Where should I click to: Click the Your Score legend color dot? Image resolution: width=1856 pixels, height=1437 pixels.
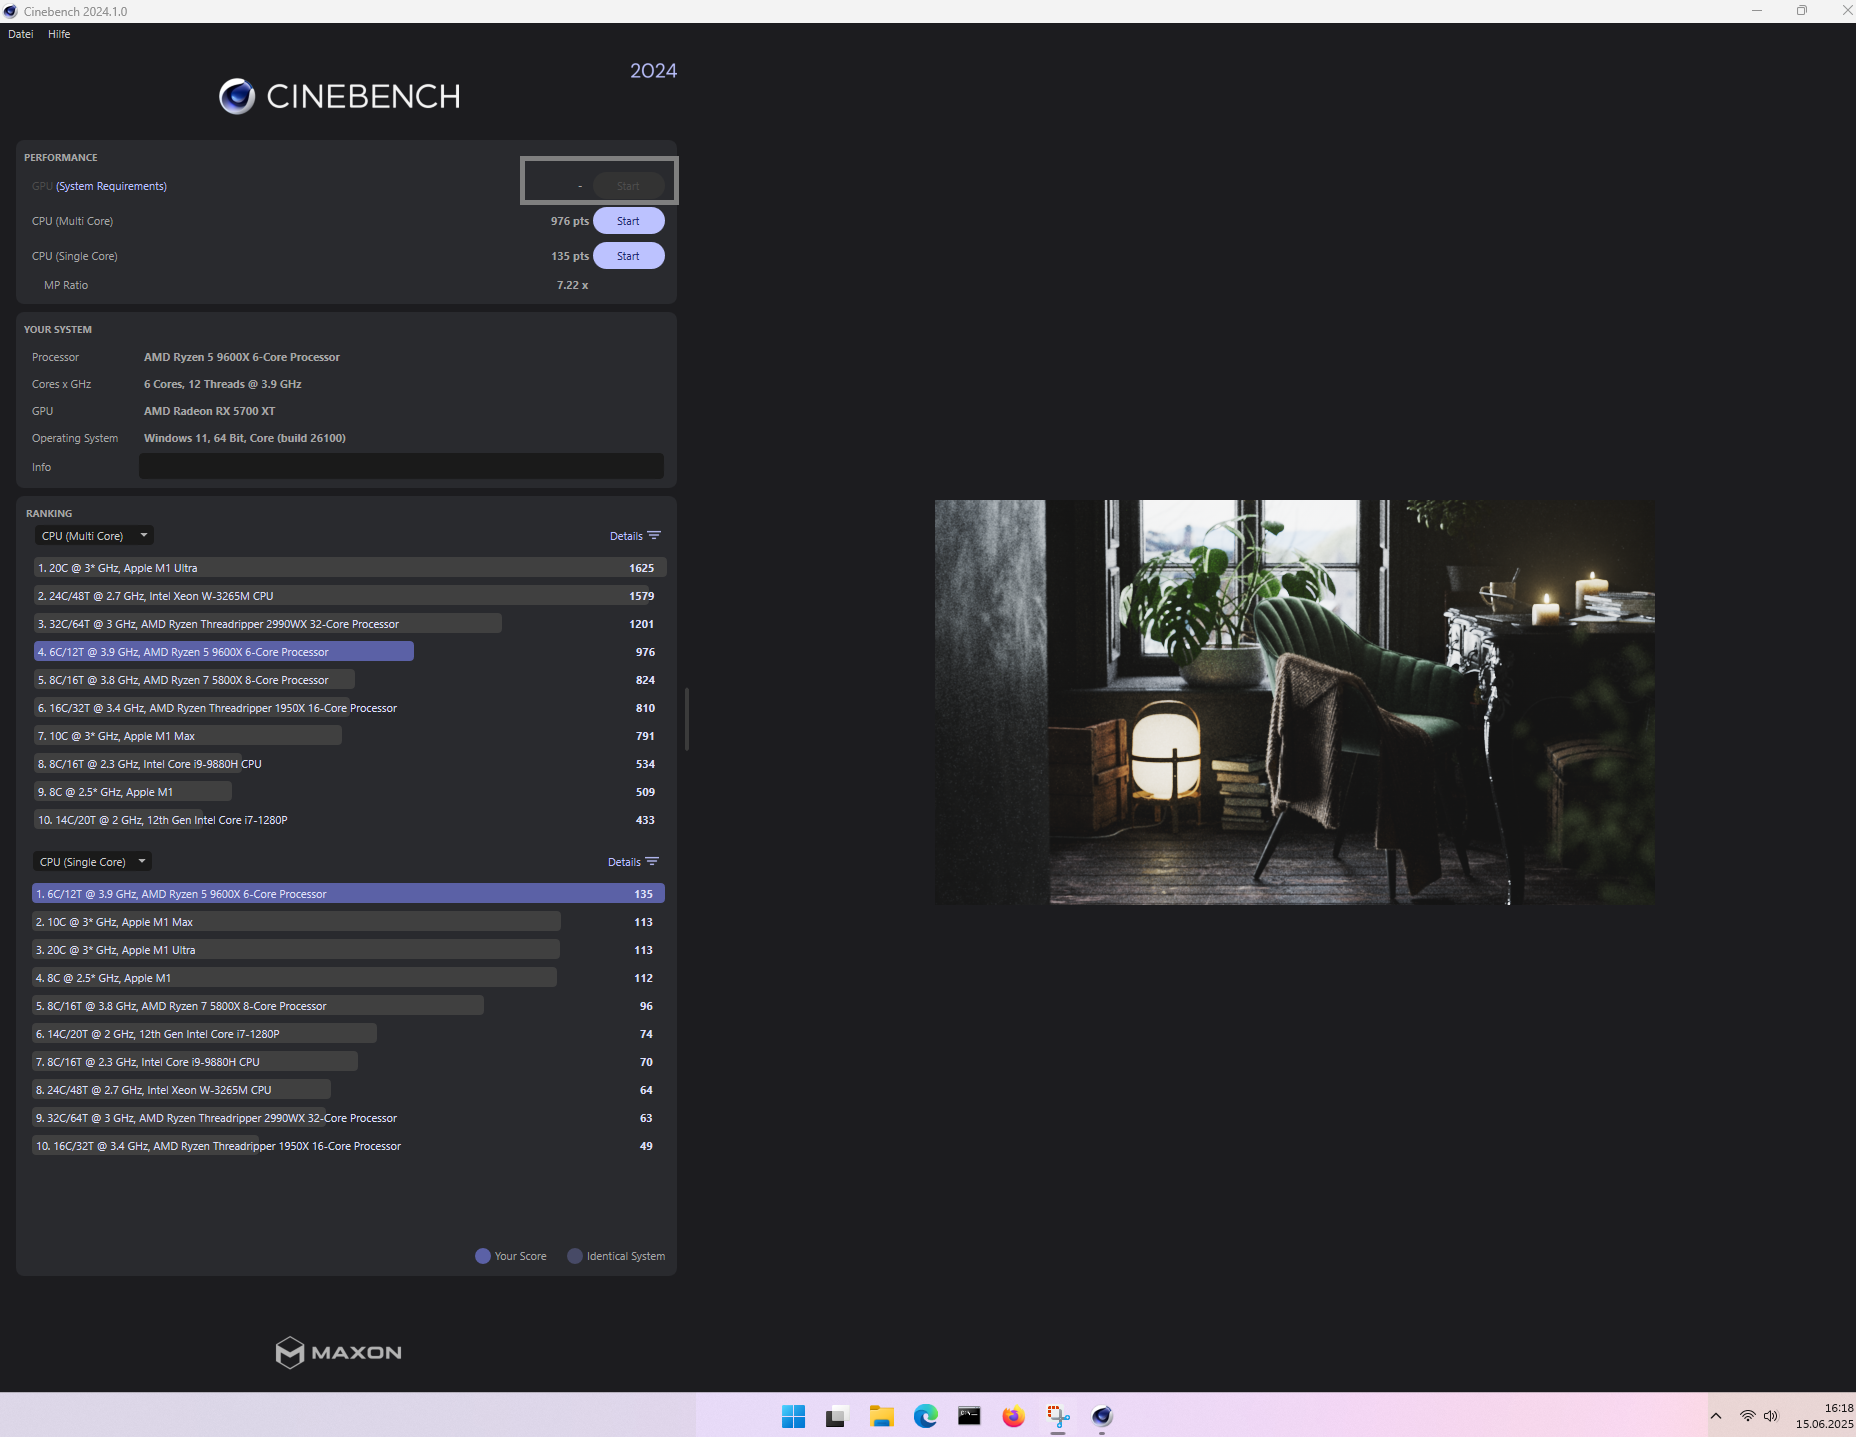click(x=483, y=1256)
